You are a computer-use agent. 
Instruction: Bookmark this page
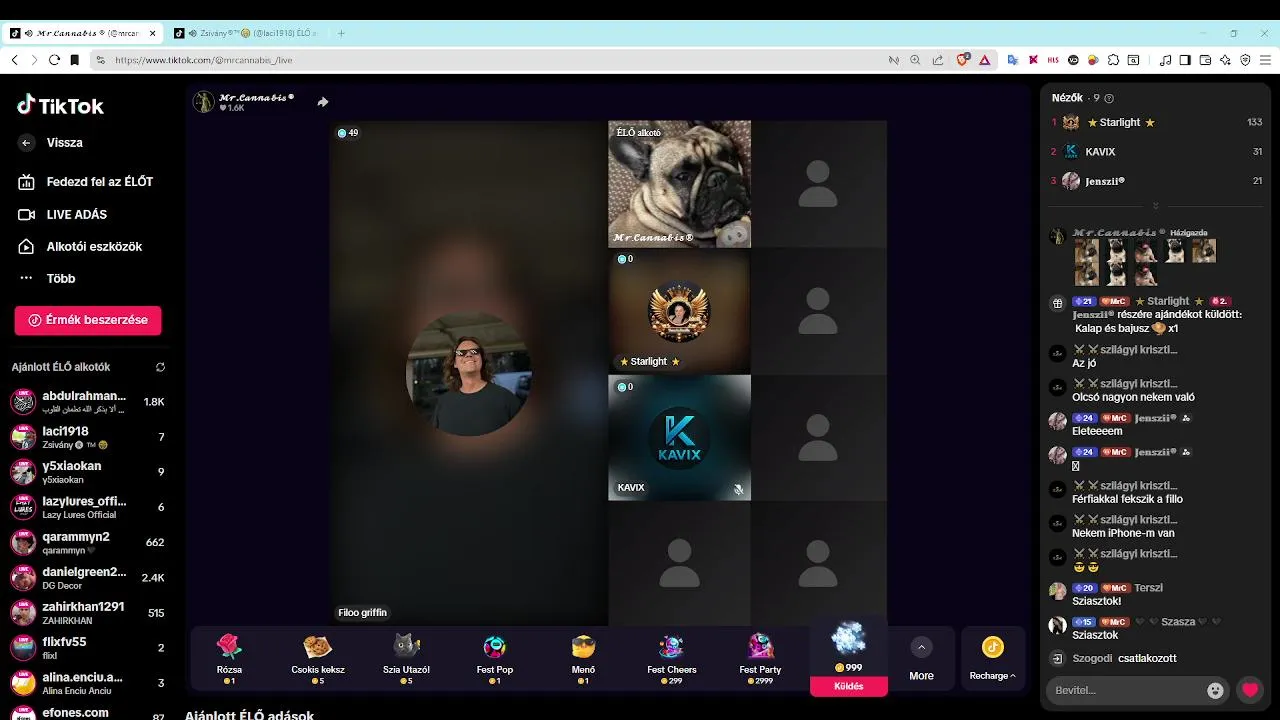click(74, 60)
